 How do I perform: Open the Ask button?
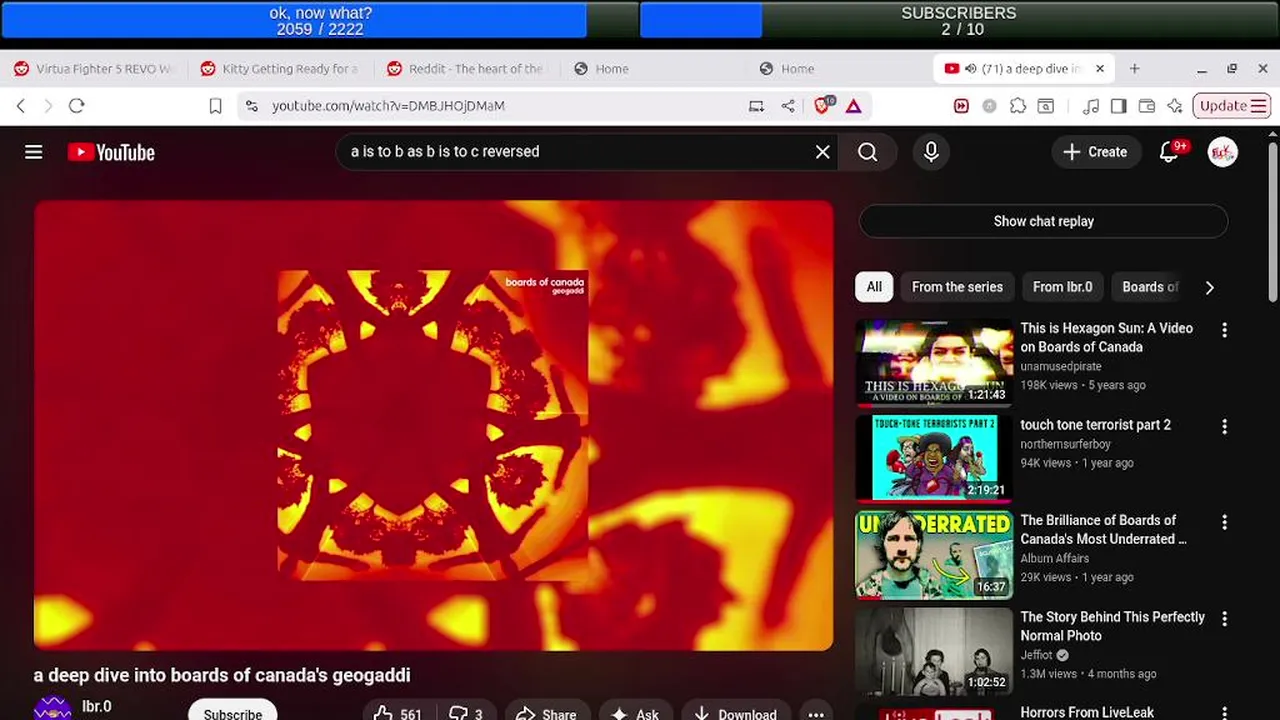(636, 713)
